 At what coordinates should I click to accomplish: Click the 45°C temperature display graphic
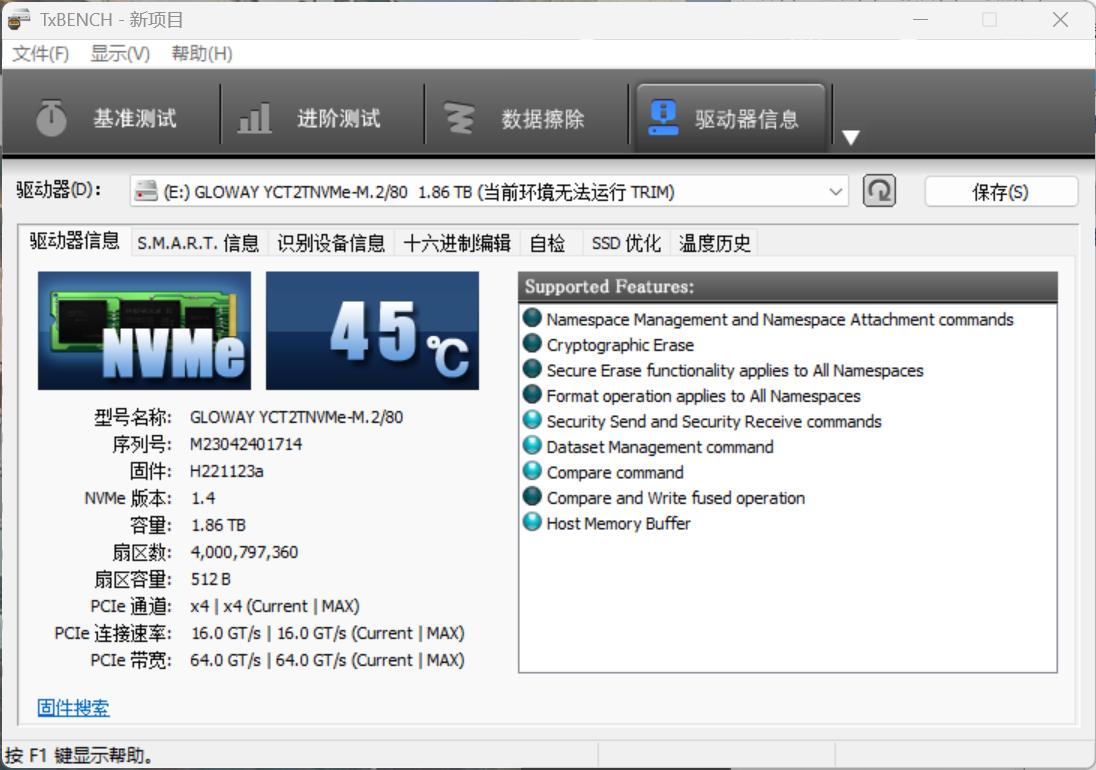pos(371,330)
